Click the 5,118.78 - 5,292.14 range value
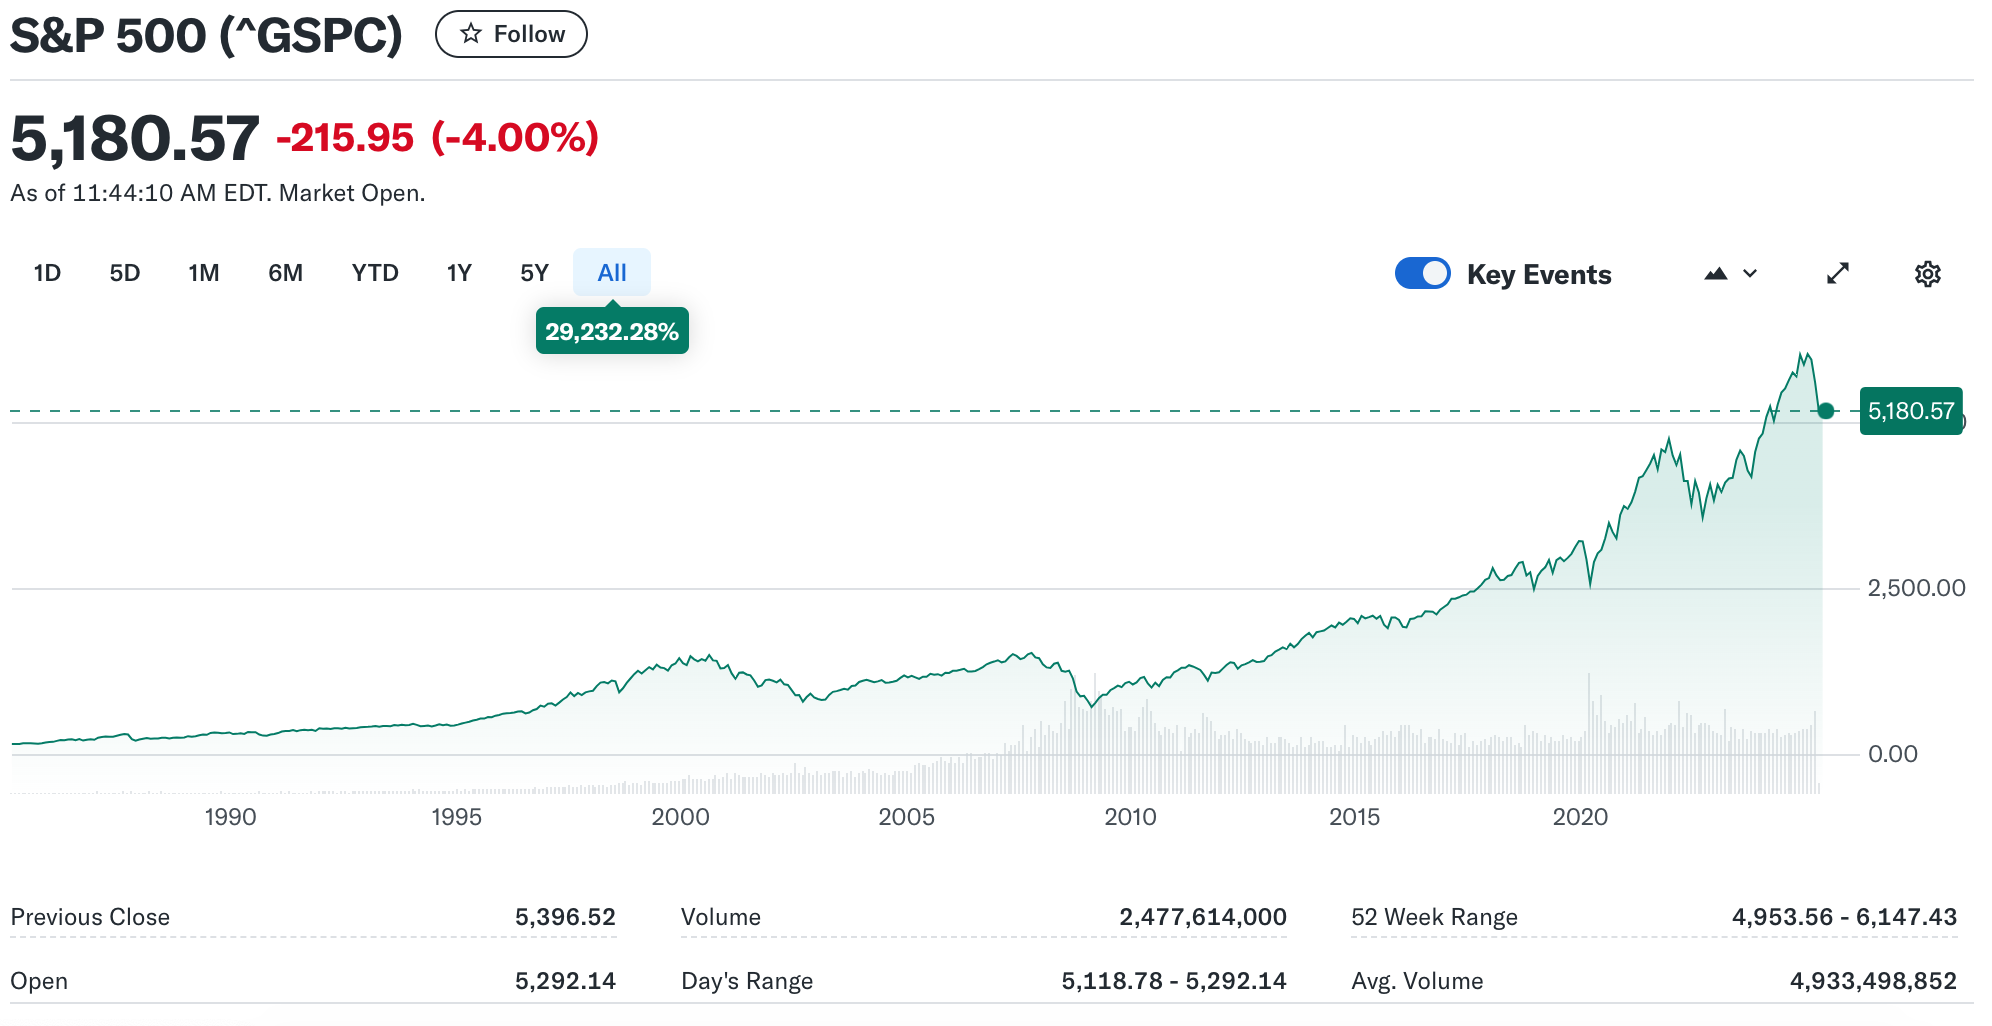The width and height of the screenshot is (1992, 1026). pos(1174,981)
